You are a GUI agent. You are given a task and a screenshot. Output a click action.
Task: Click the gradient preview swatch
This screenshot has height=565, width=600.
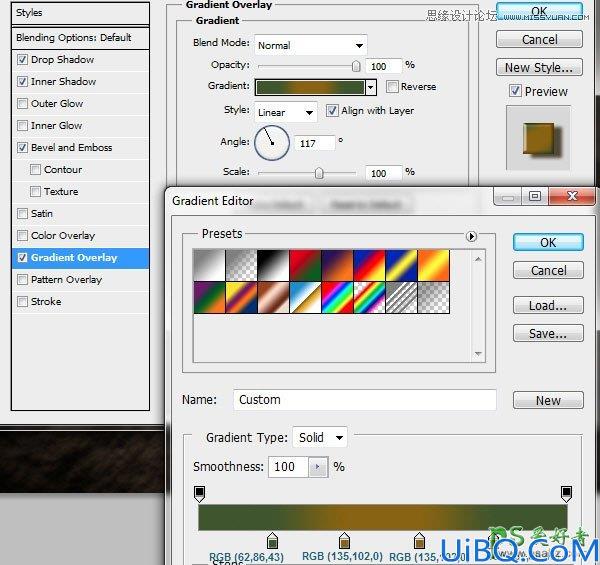(x=310, y=88)
